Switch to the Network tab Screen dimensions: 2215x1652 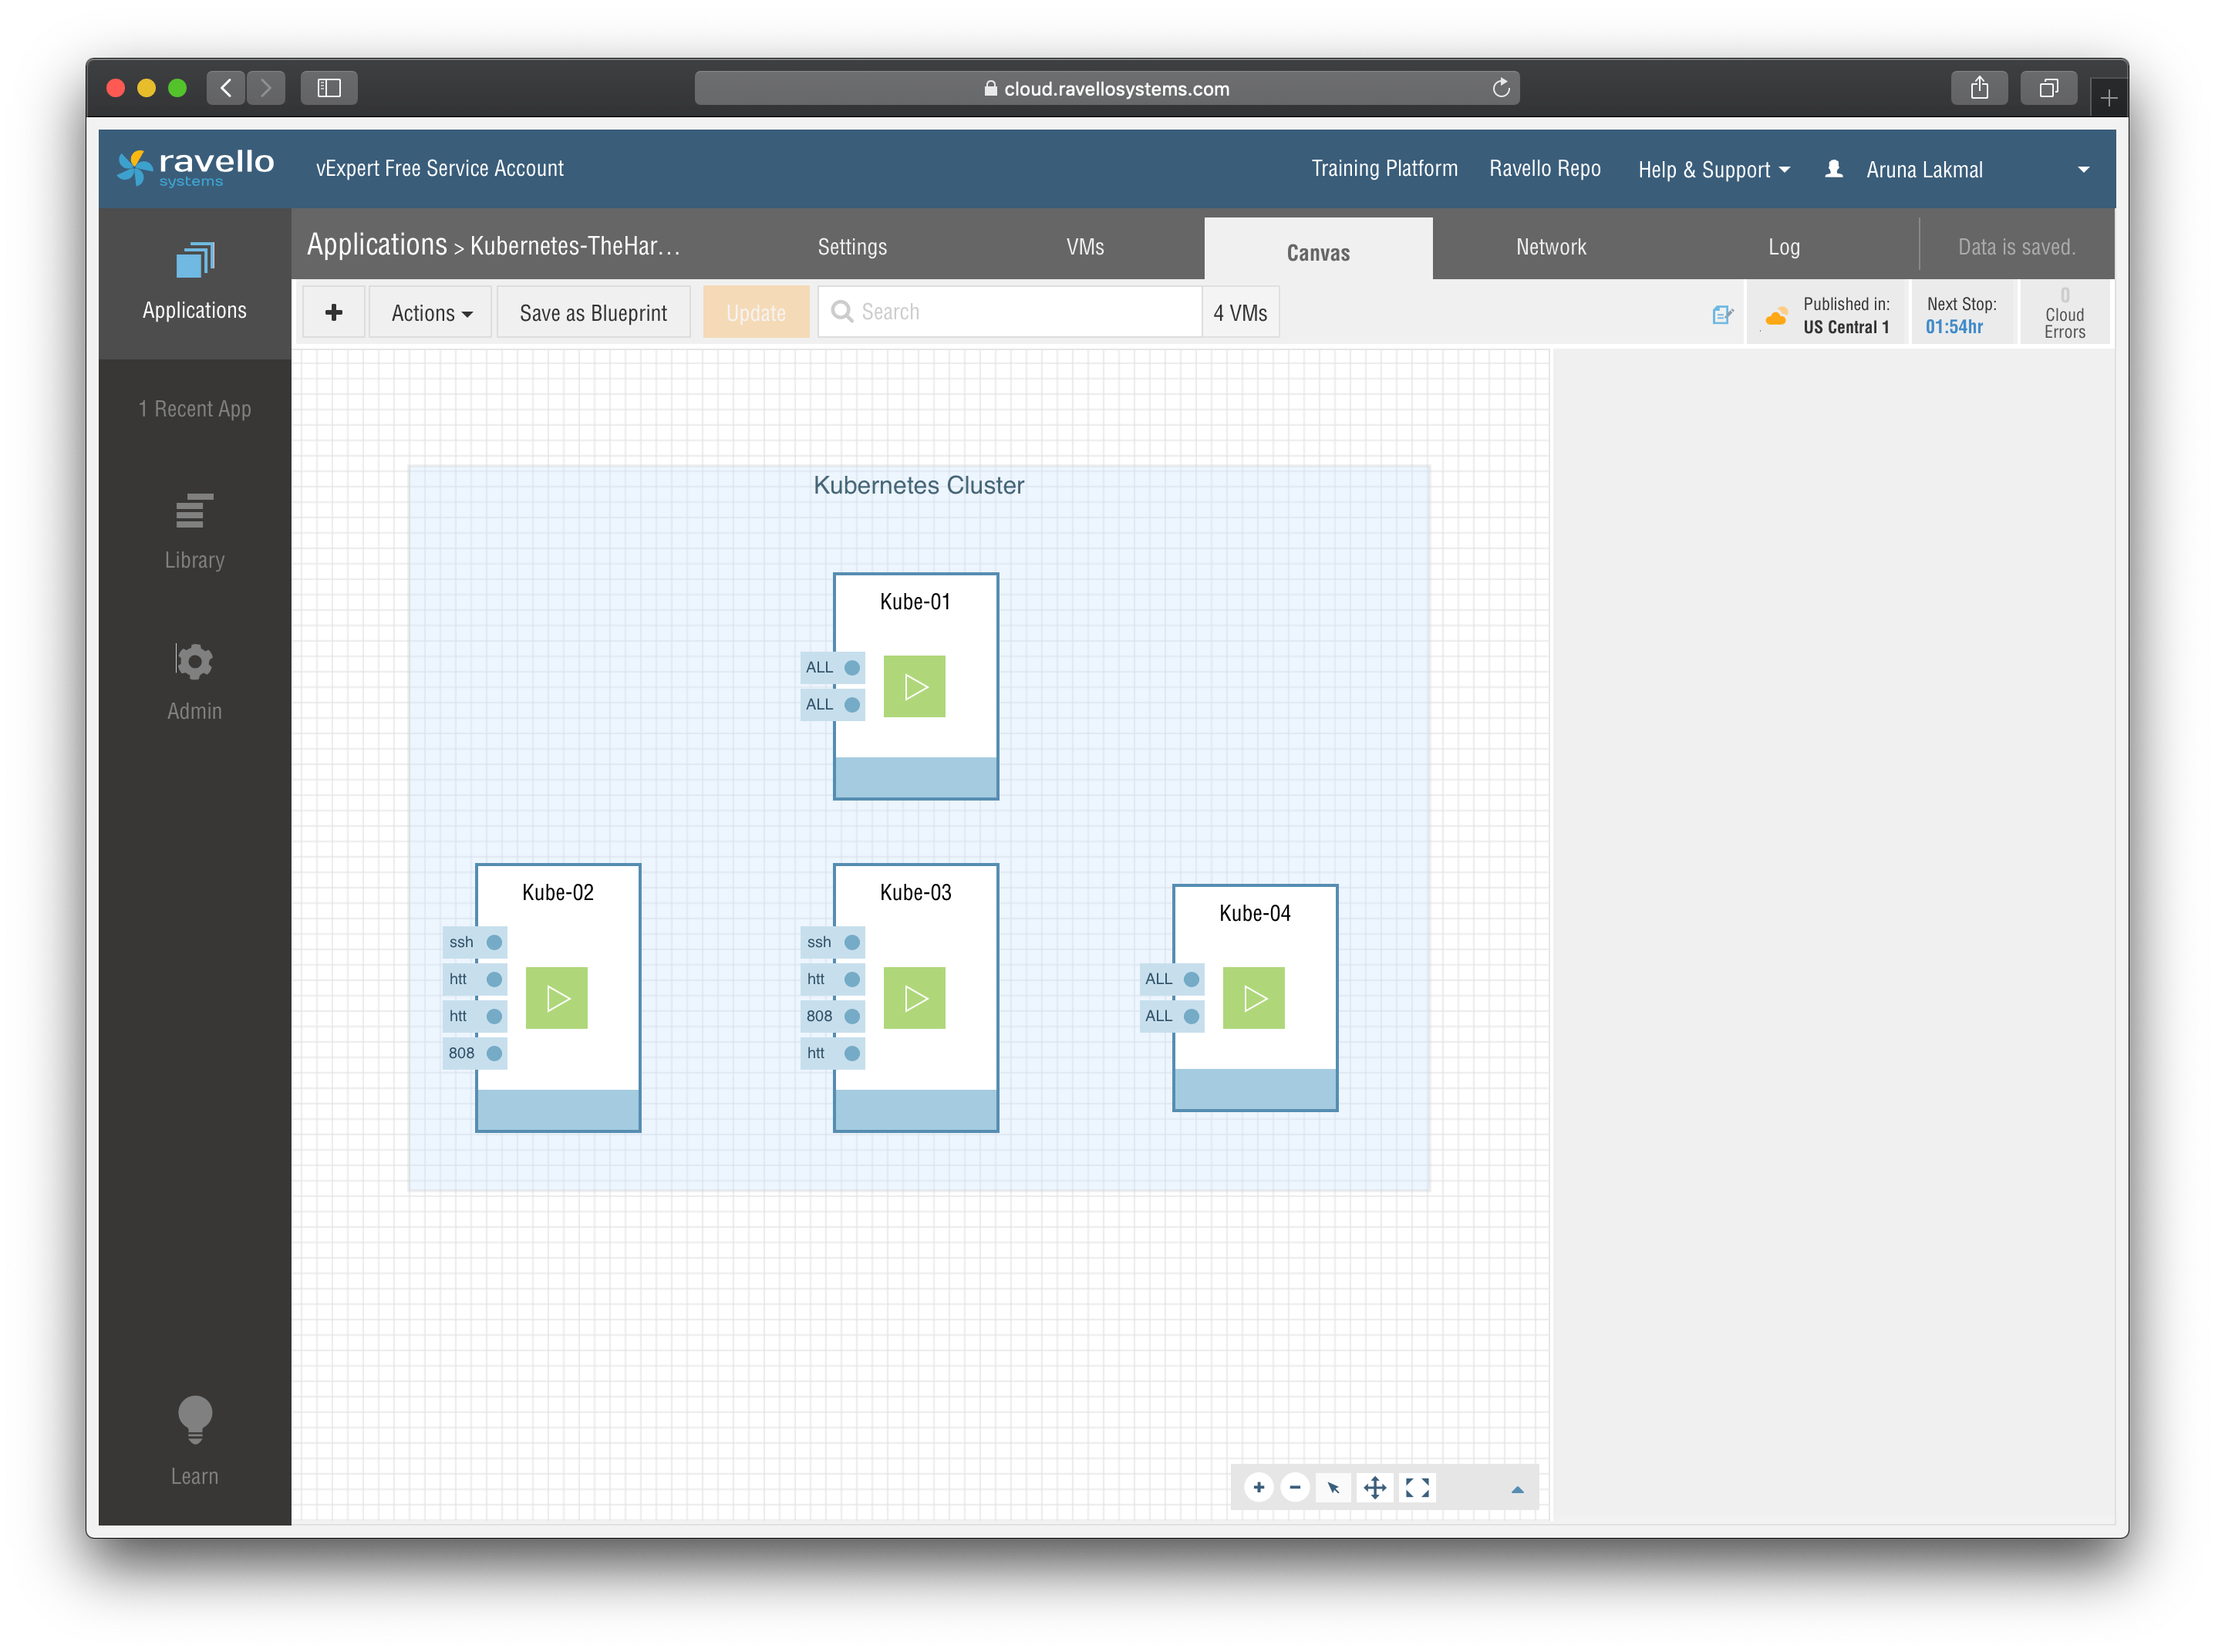pyautogui.click(x=1550, y=247)
